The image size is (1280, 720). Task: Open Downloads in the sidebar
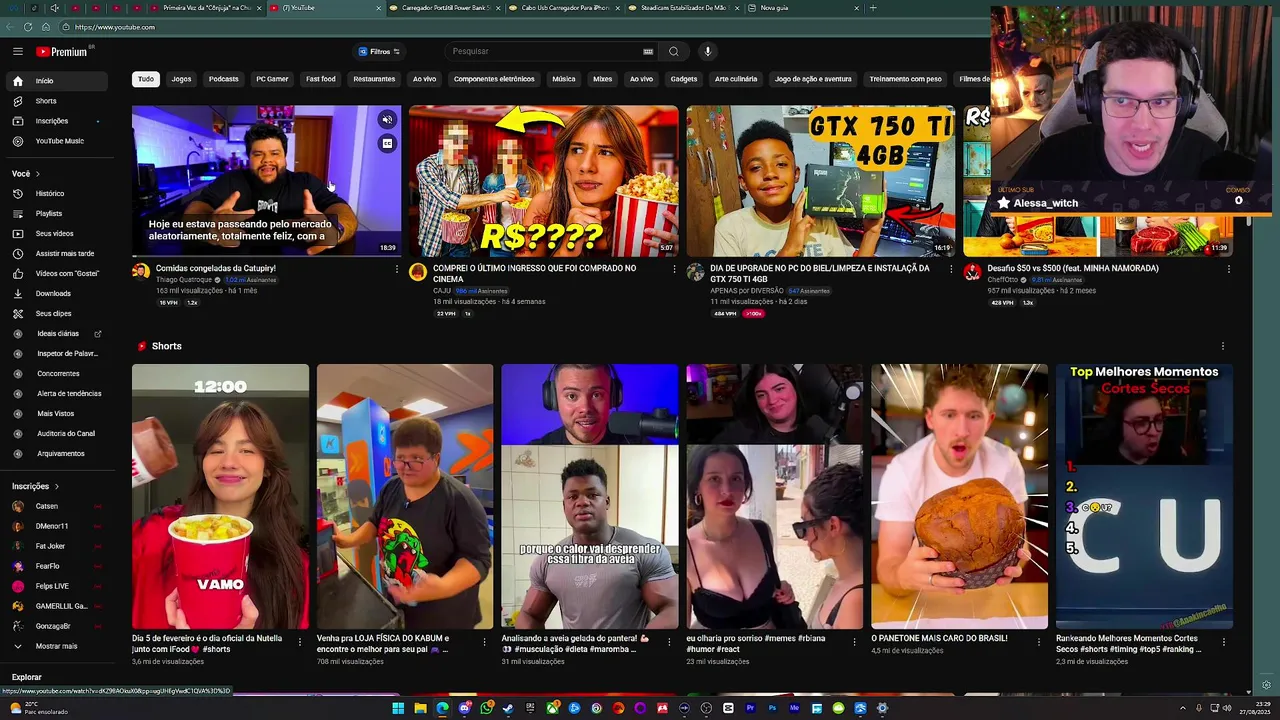(56, 293)
